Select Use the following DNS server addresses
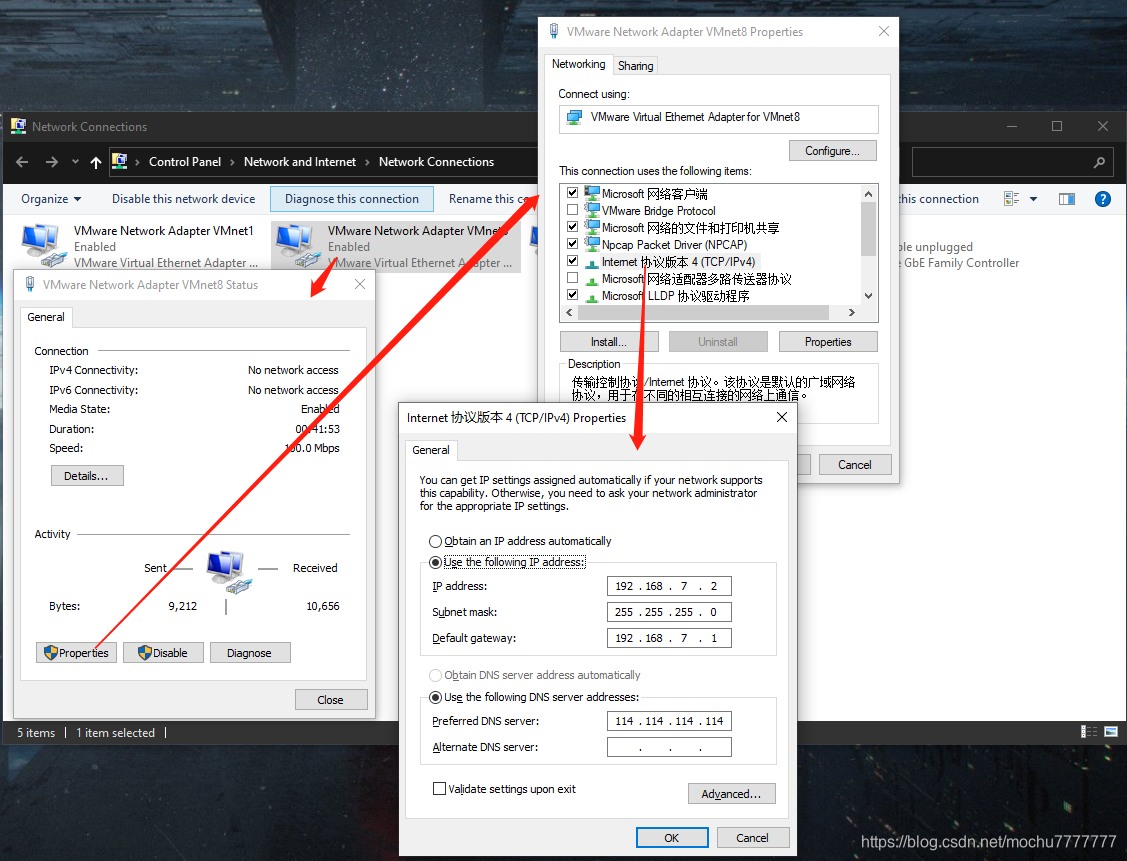1127x861 pixels. (x=436, y=697)
